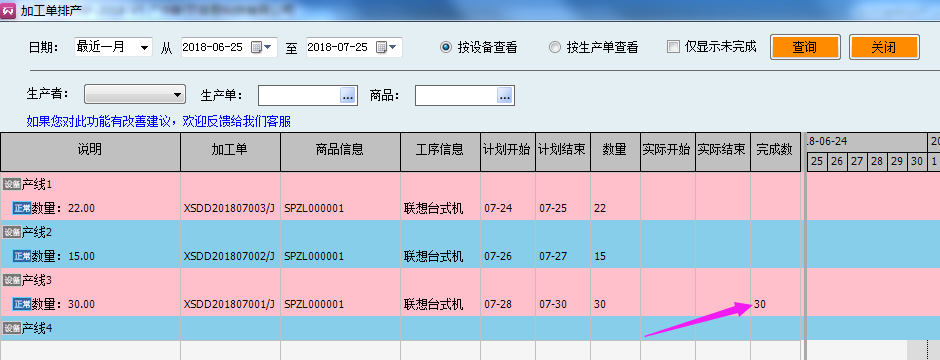
Task: Open the 商品 lookup ellipsis button
Action: point(505,95)
